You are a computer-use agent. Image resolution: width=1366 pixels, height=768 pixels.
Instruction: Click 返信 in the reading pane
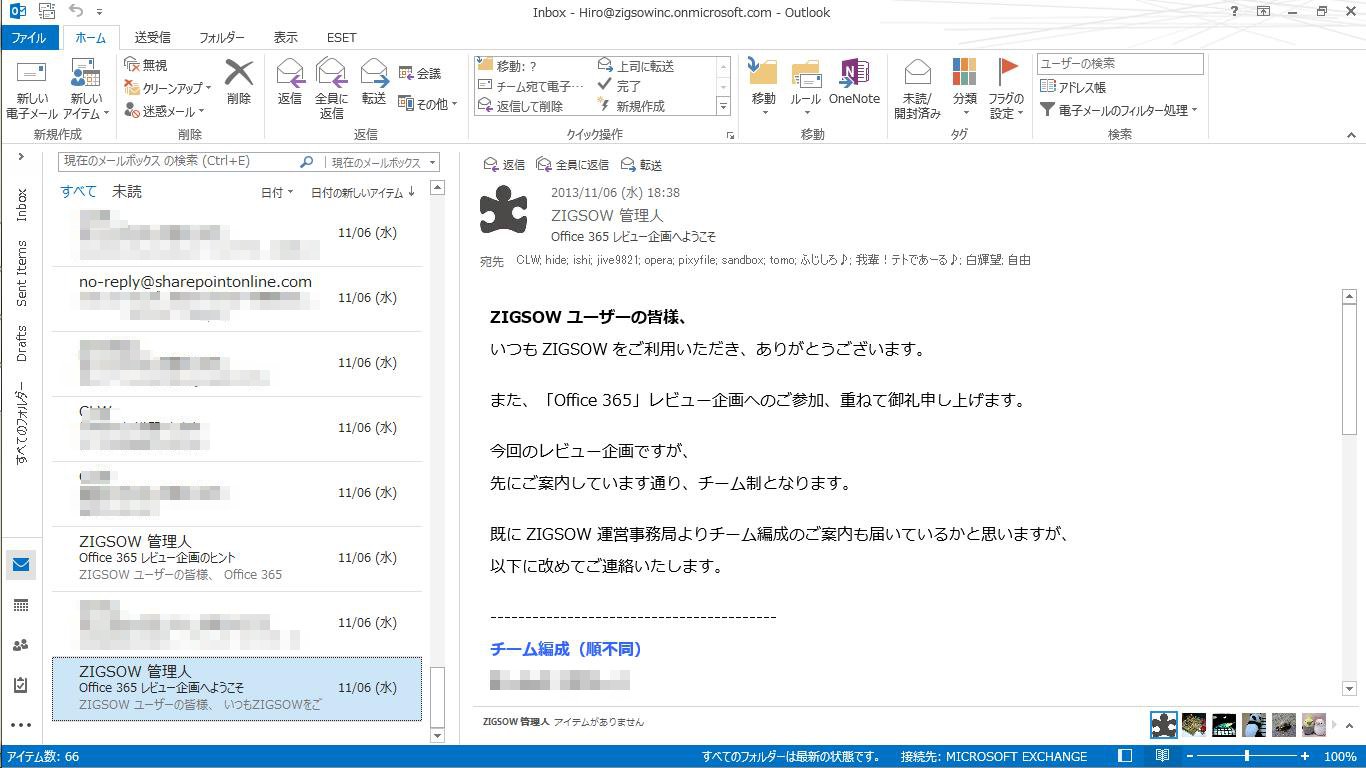[504, 165]
